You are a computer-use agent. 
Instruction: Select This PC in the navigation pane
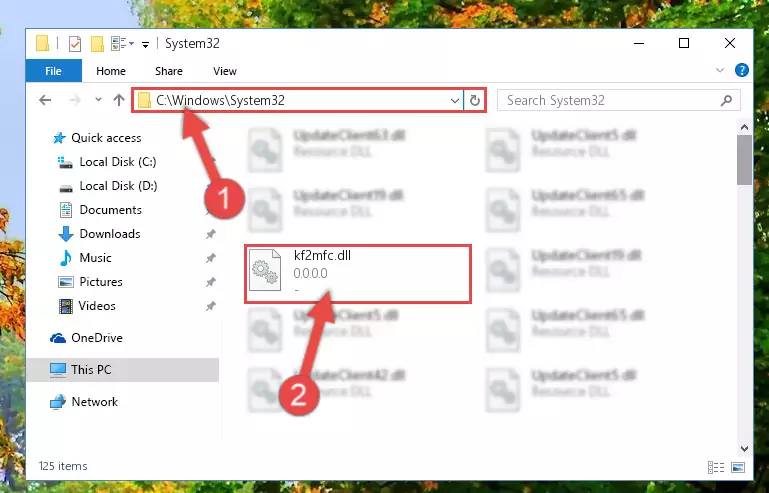[x=123, y=370]
